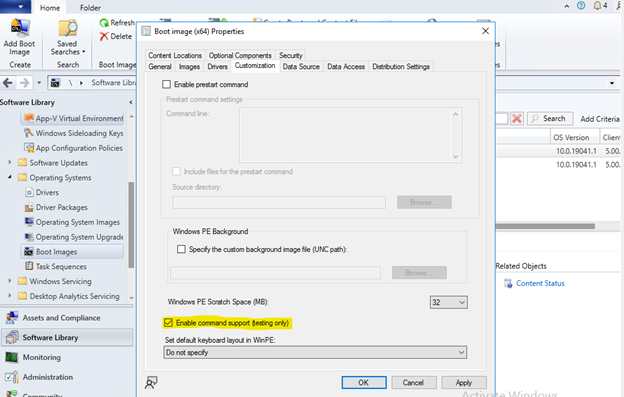This screenshot has width=624, height=397.
Task: Click OK in the properties dialog
Action: tap(364, 383)
